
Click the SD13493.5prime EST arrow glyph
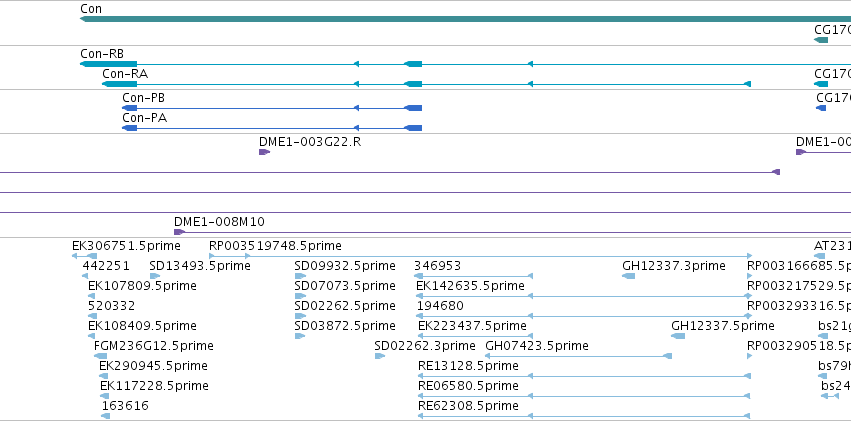(x=155, y=276)
